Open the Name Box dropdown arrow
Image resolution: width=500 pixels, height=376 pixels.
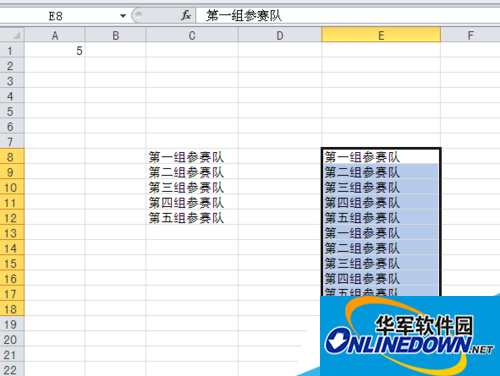pyautogui.click(x=123, y=16)
